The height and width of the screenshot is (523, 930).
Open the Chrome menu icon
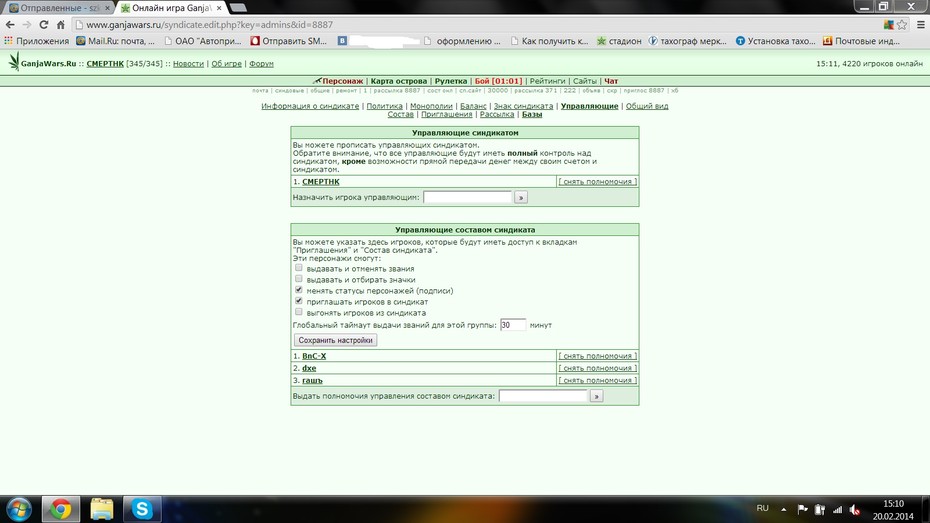coord(921,25)
